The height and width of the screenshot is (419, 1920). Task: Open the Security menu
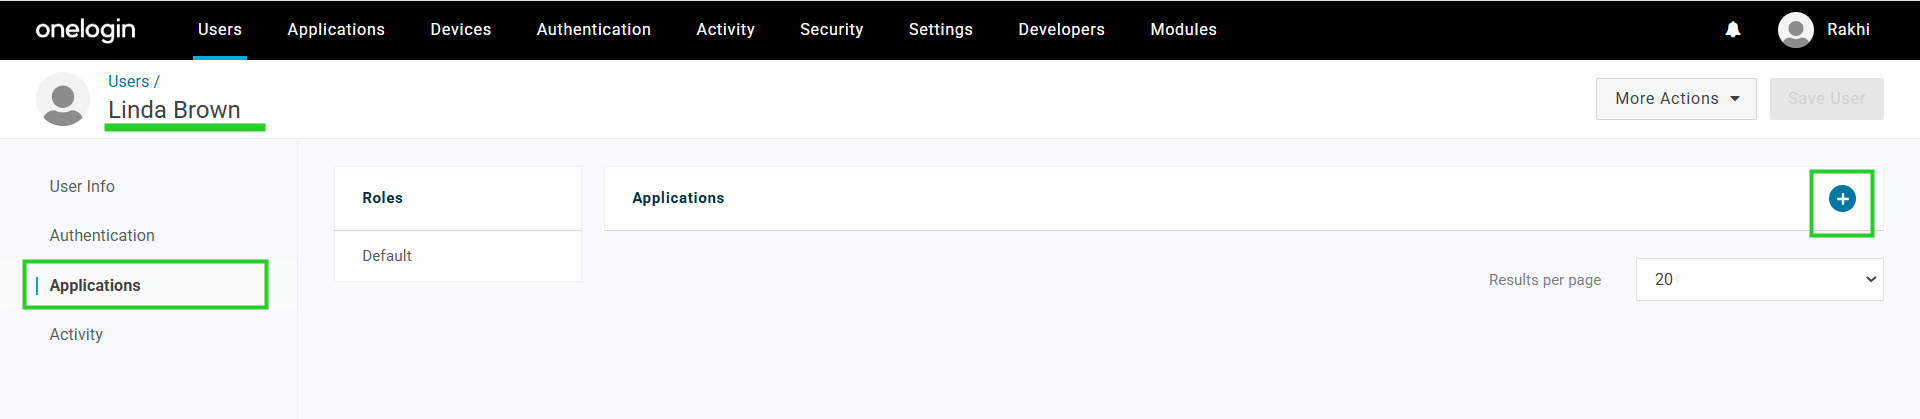tap(832, 30)
